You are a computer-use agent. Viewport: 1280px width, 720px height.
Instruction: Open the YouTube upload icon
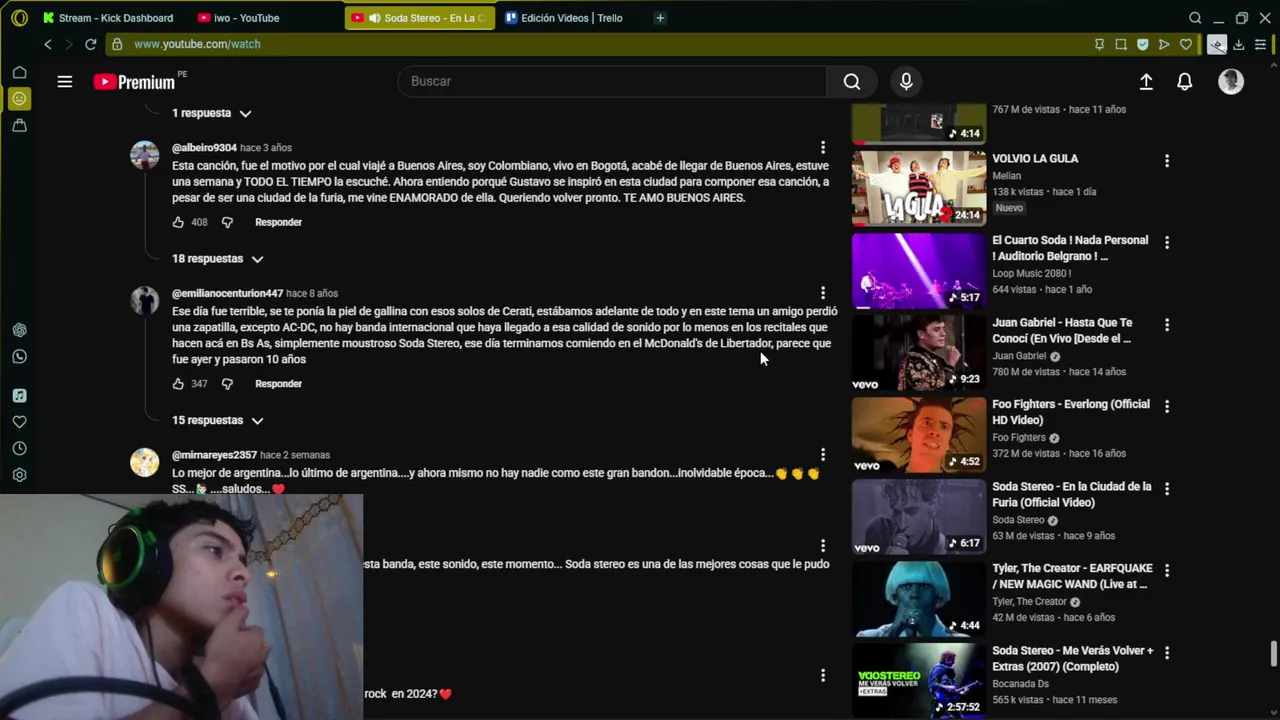click(x=1146, y=82)
